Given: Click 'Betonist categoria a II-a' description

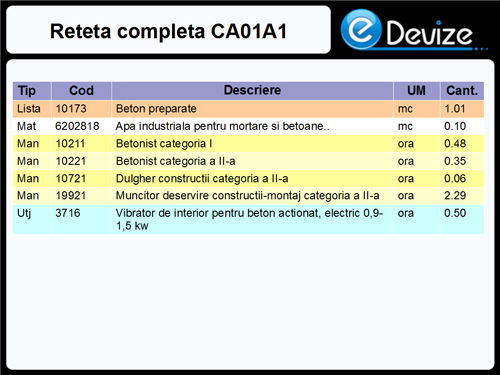Looking at the screenshot, I should [x=175, y=161].
